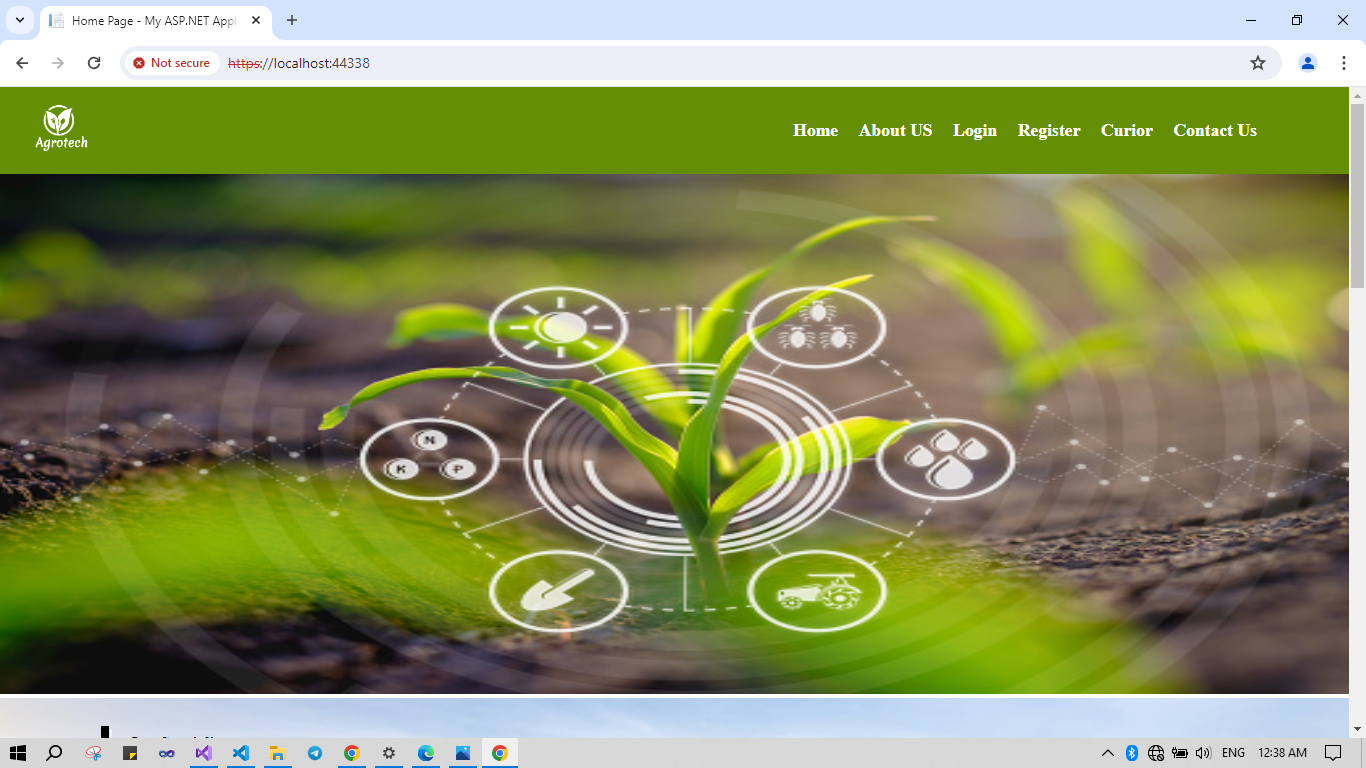This screenshot has width=1366, height=768.
Task: Click the page scrollbar thumb
Action: [1357, 195]
